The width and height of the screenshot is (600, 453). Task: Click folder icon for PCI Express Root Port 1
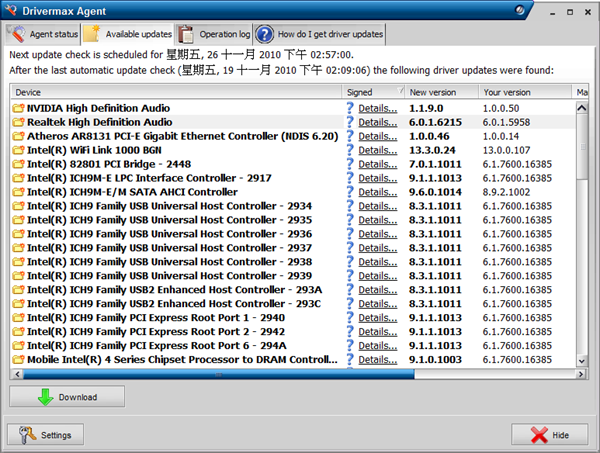click(18, 318)
